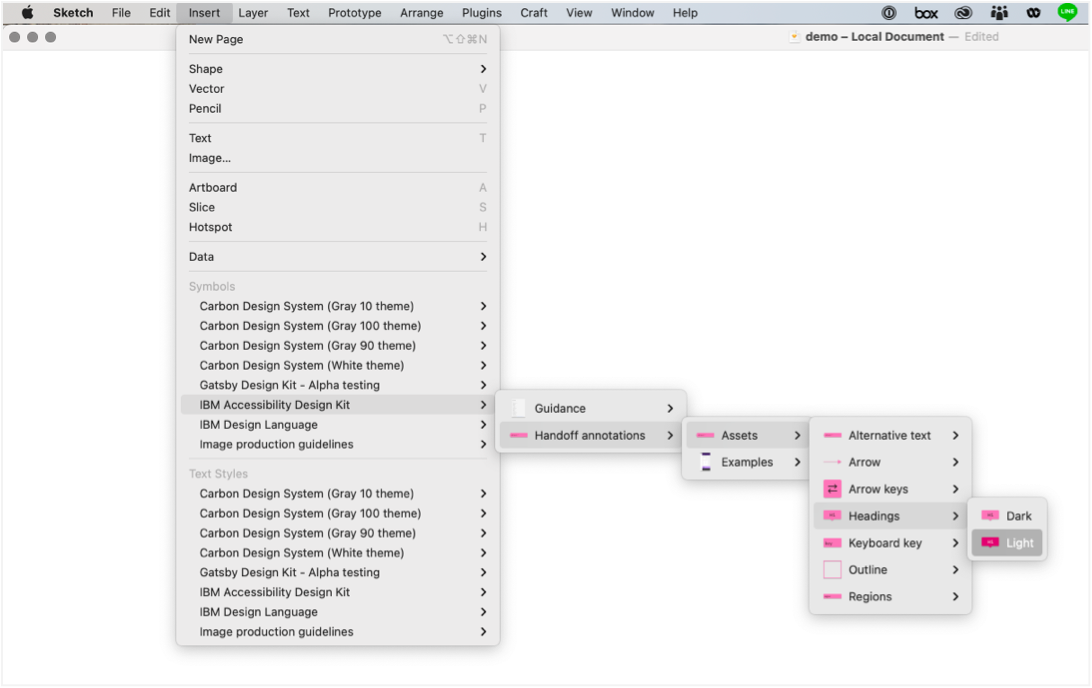Image resolution: width=1092 pixels, height=688 pixels.
Task: Click the Guidance document icon
Action: pyautogui.click(x=518, y=408)
